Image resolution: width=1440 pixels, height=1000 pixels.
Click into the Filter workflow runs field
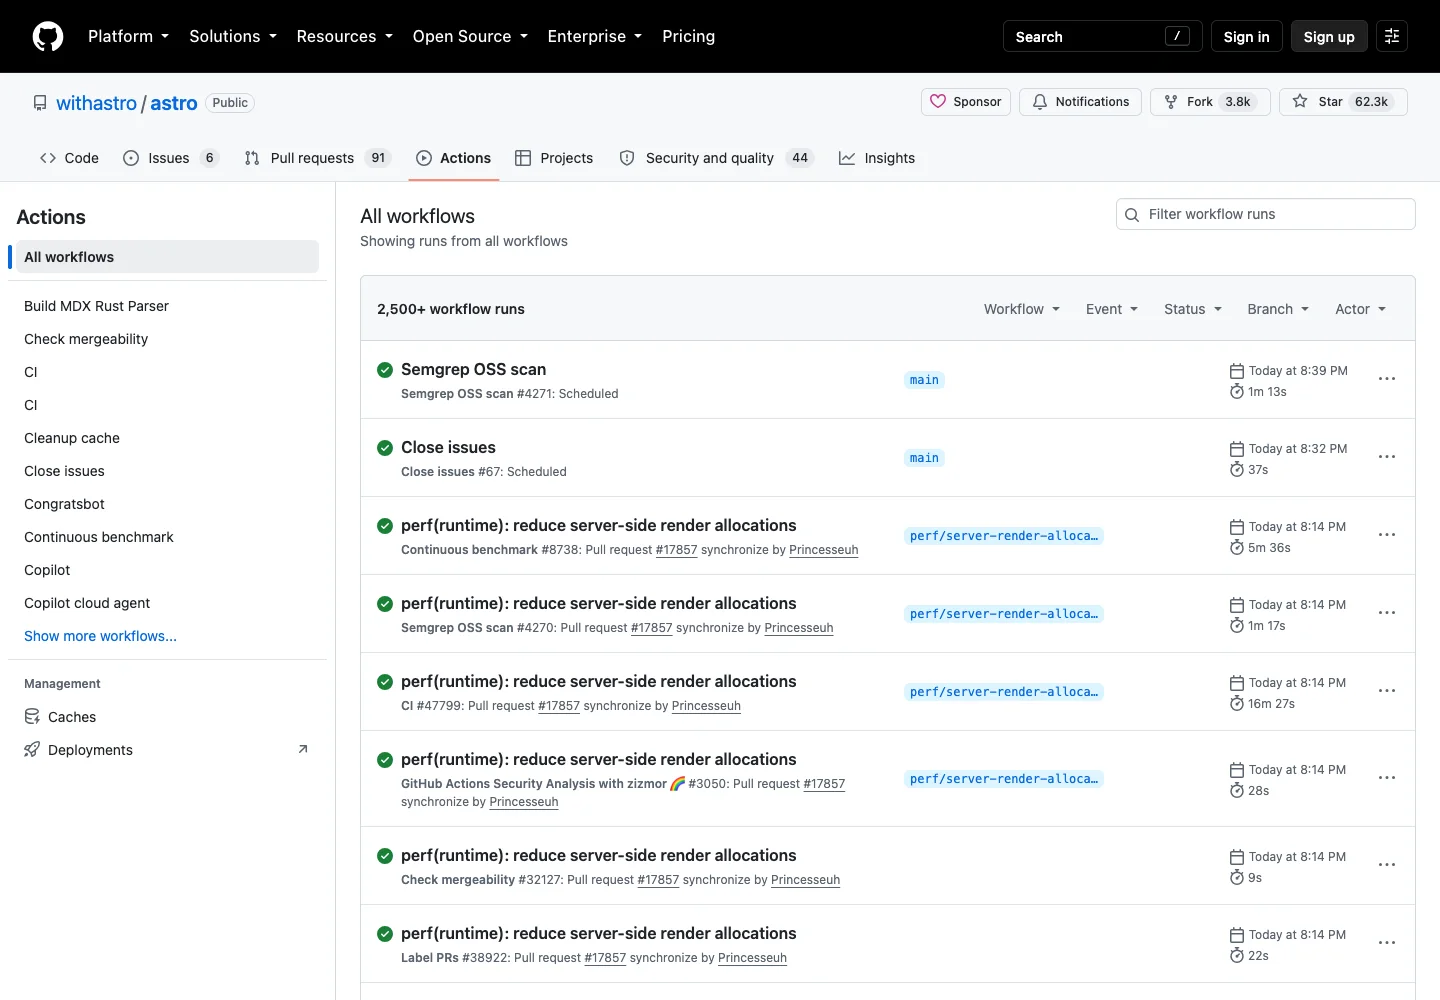pyautogui.click(x=1265, y=214)
